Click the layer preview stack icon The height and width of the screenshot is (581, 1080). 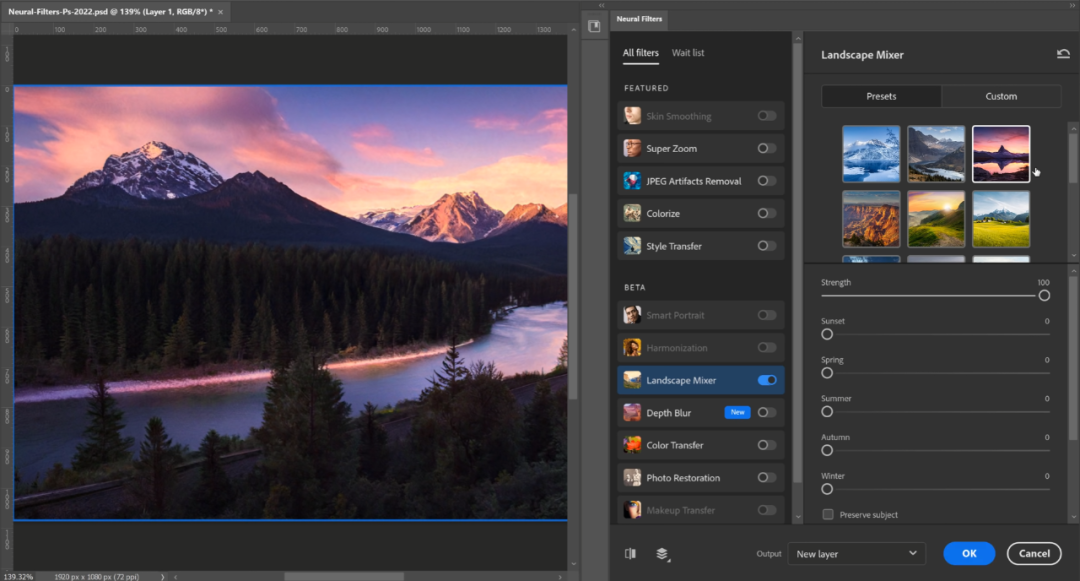pos(662,553)
